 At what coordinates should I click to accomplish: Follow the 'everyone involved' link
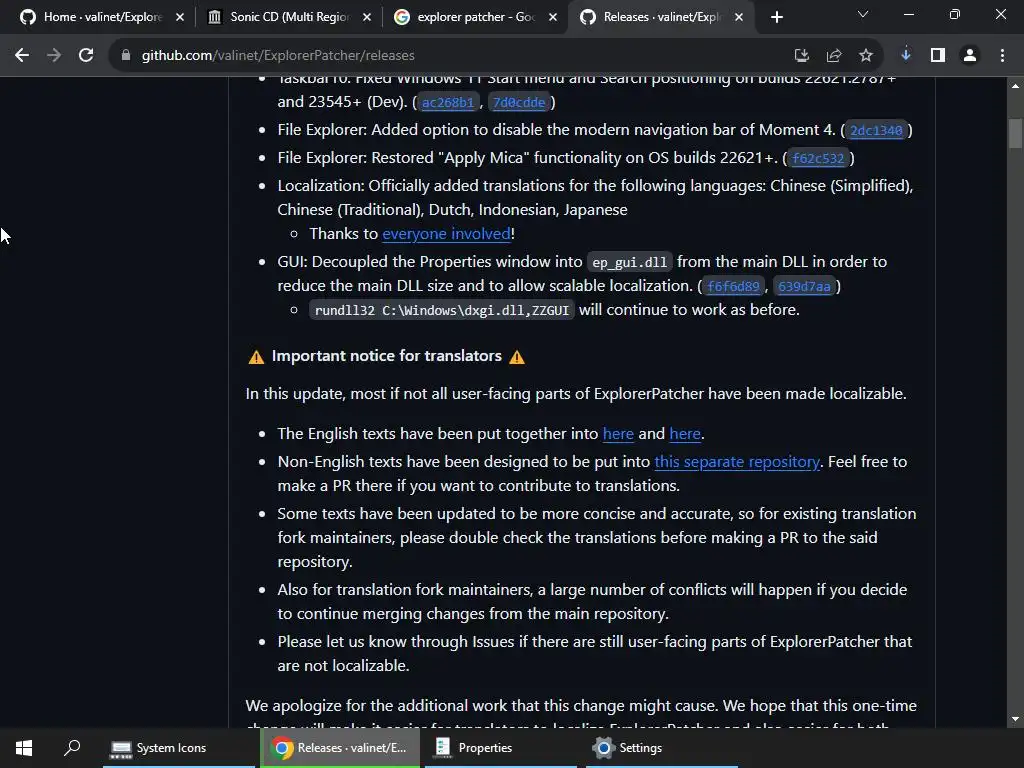[446, 234]
